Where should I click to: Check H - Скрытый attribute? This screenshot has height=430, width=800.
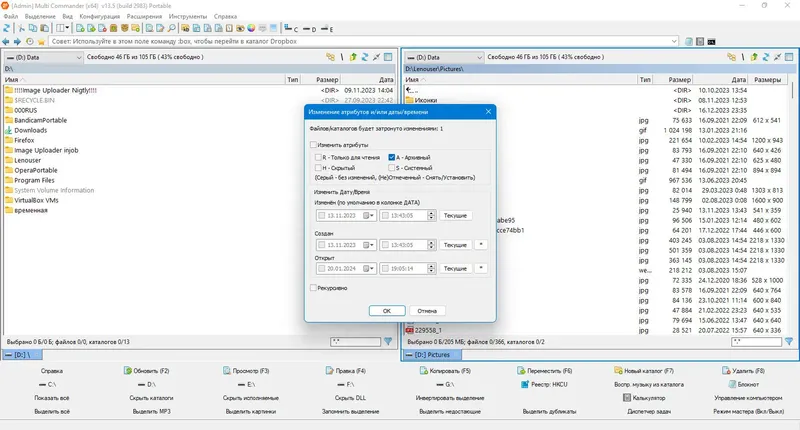318,168
